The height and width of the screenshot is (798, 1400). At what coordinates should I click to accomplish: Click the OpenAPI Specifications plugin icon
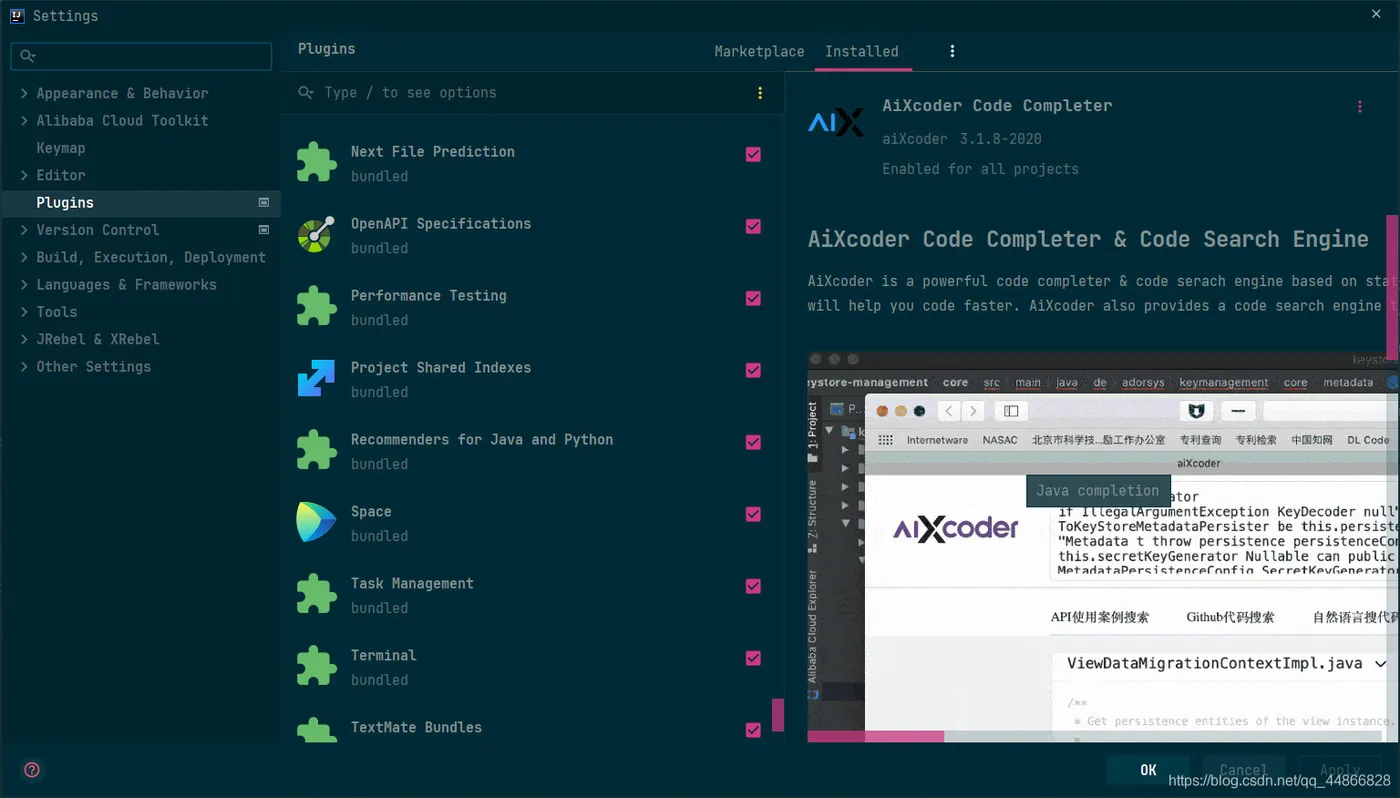click(316, 235)
